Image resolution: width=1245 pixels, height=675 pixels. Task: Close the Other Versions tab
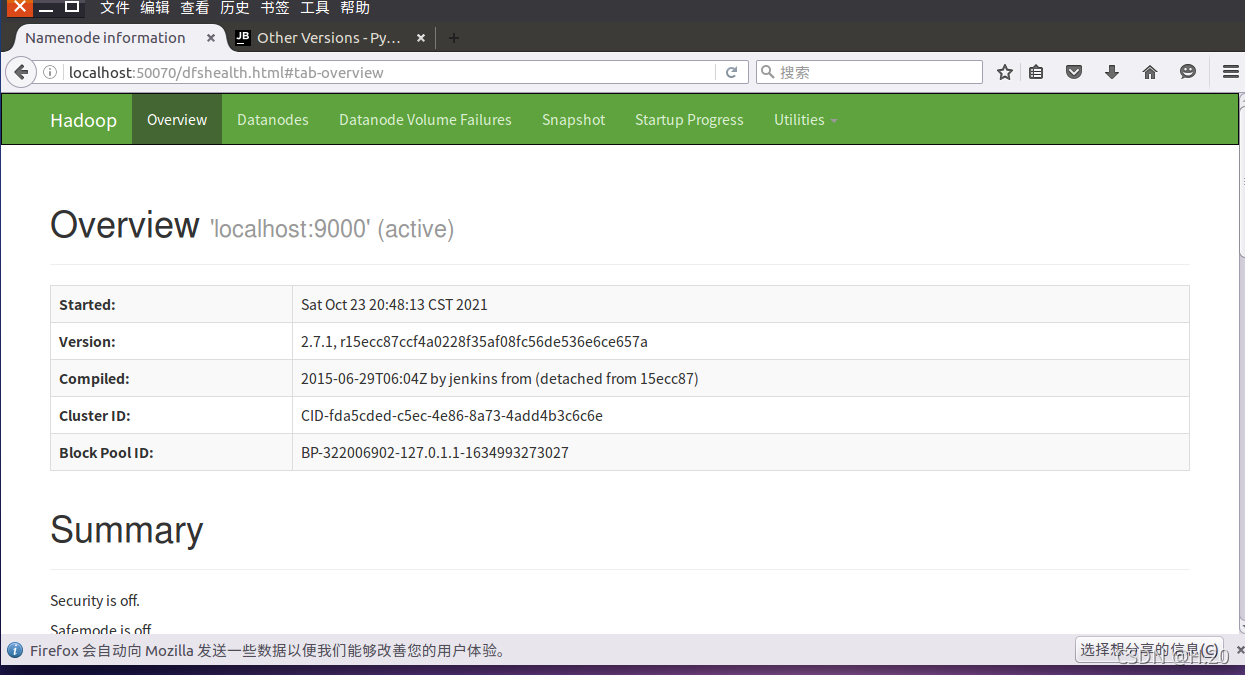(421, 38)
